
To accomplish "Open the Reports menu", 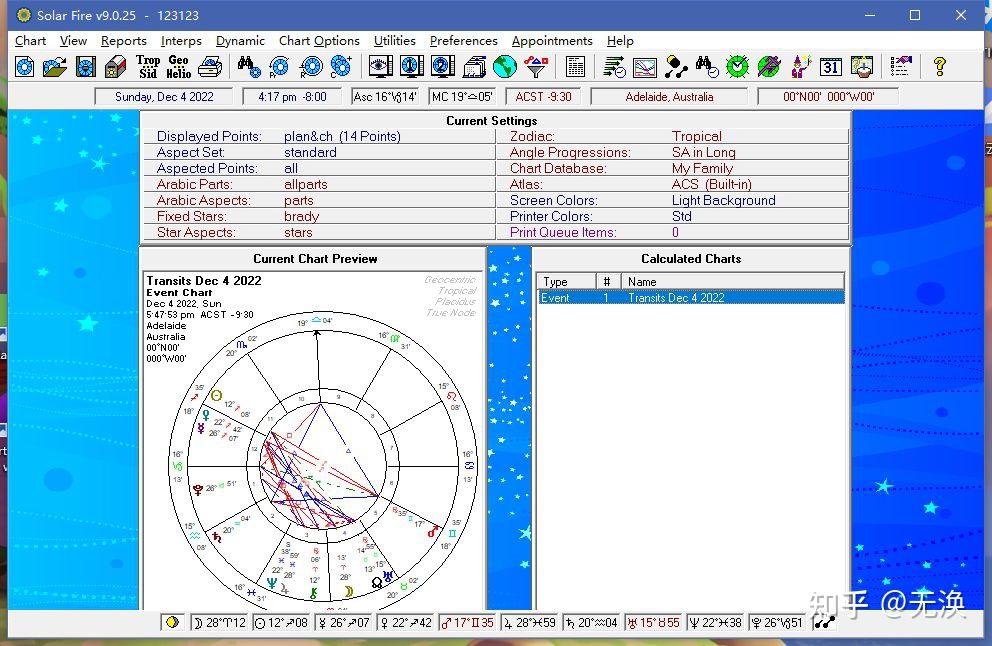I will [x=123, y=40].
